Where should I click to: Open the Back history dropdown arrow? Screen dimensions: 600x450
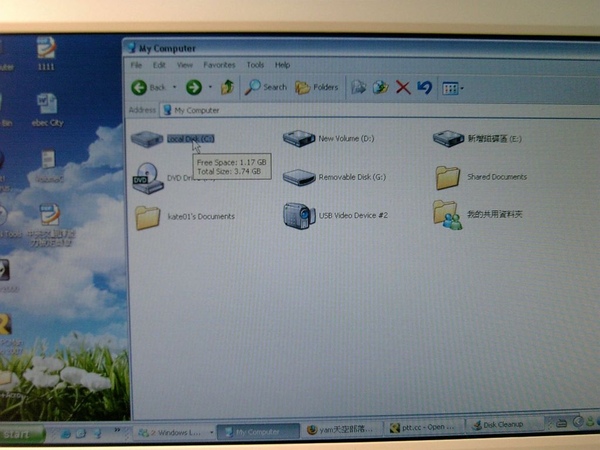coord(174,87)
